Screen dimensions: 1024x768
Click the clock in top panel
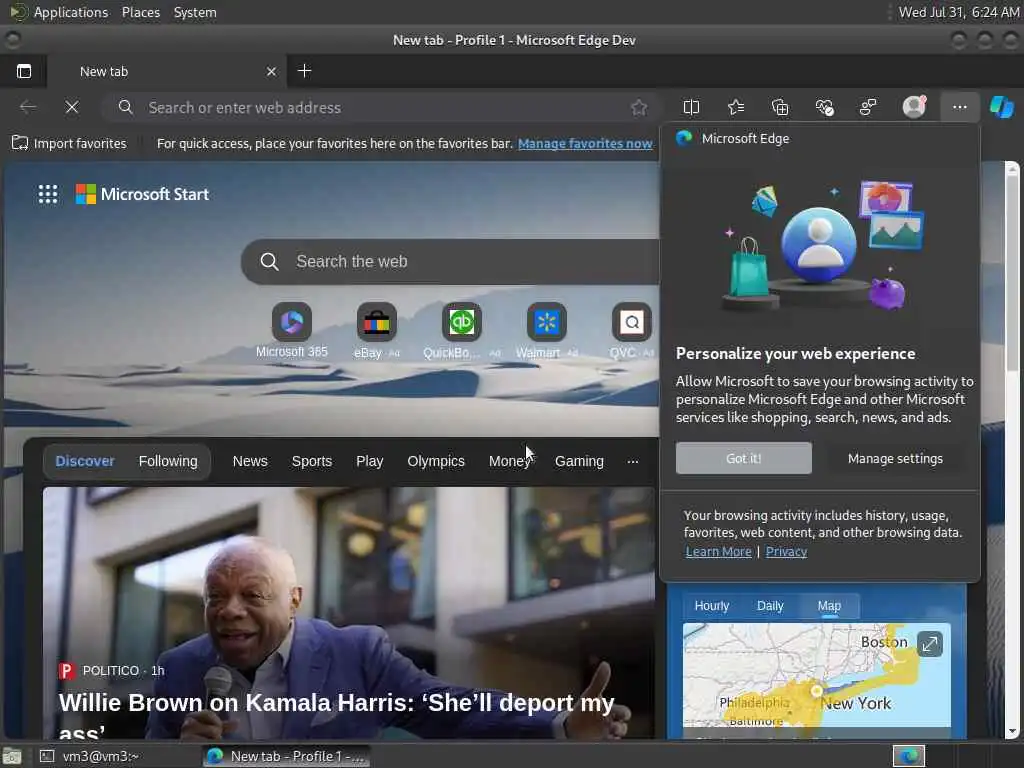959,12
